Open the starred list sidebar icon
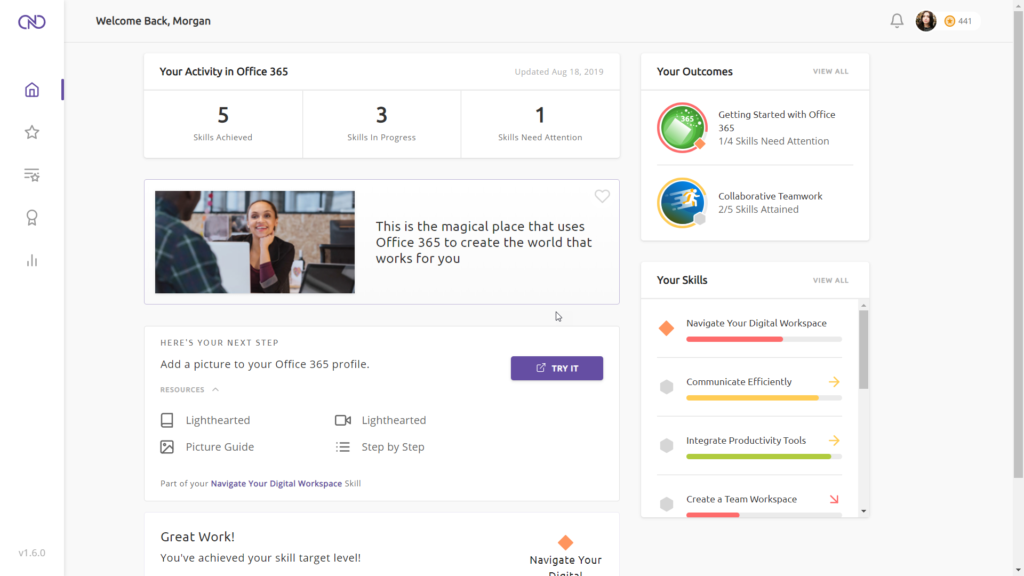 [x=32, y=175]
